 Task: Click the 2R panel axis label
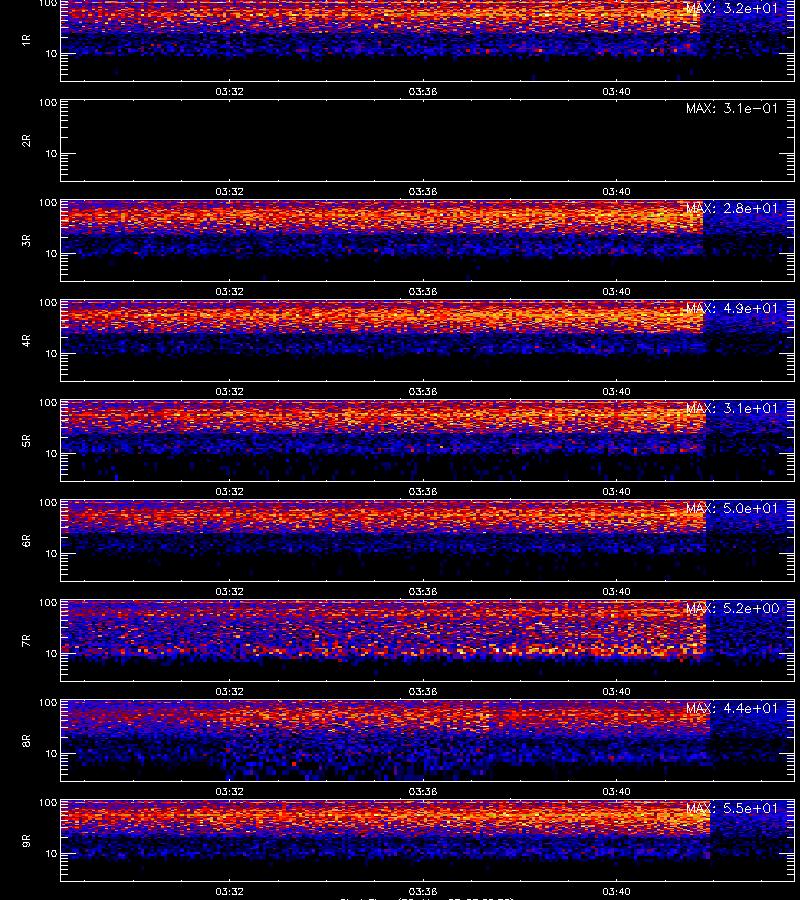tap(26, 141)
